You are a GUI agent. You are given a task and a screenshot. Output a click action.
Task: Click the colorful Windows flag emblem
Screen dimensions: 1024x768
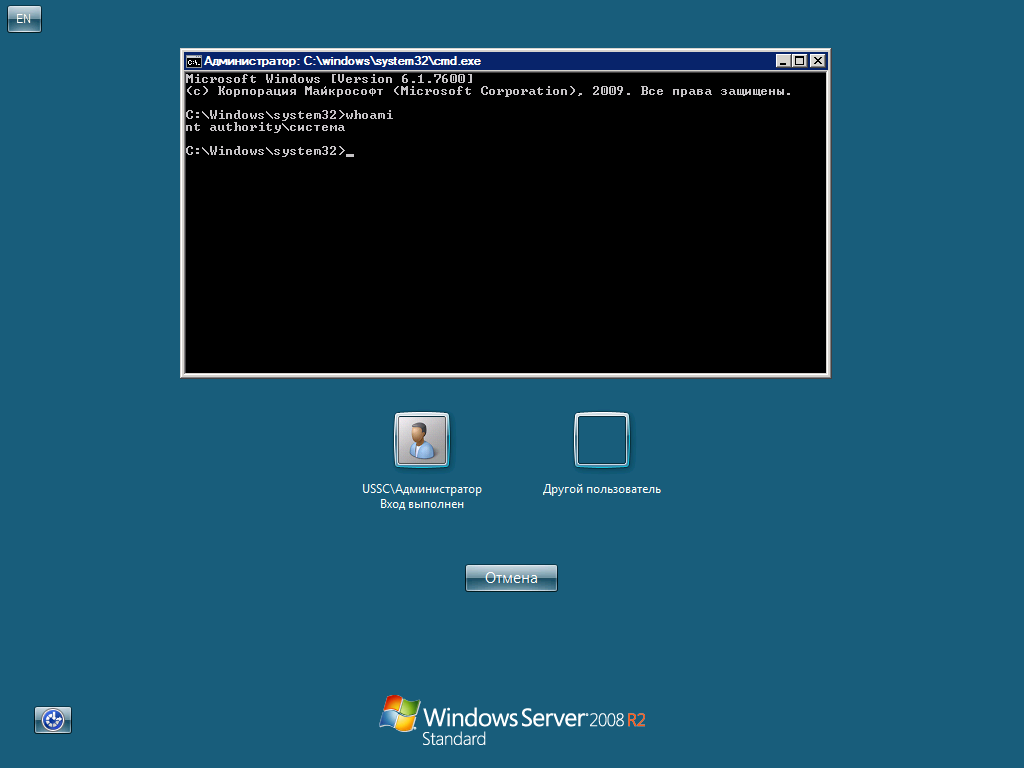click(x=399, y=715)
